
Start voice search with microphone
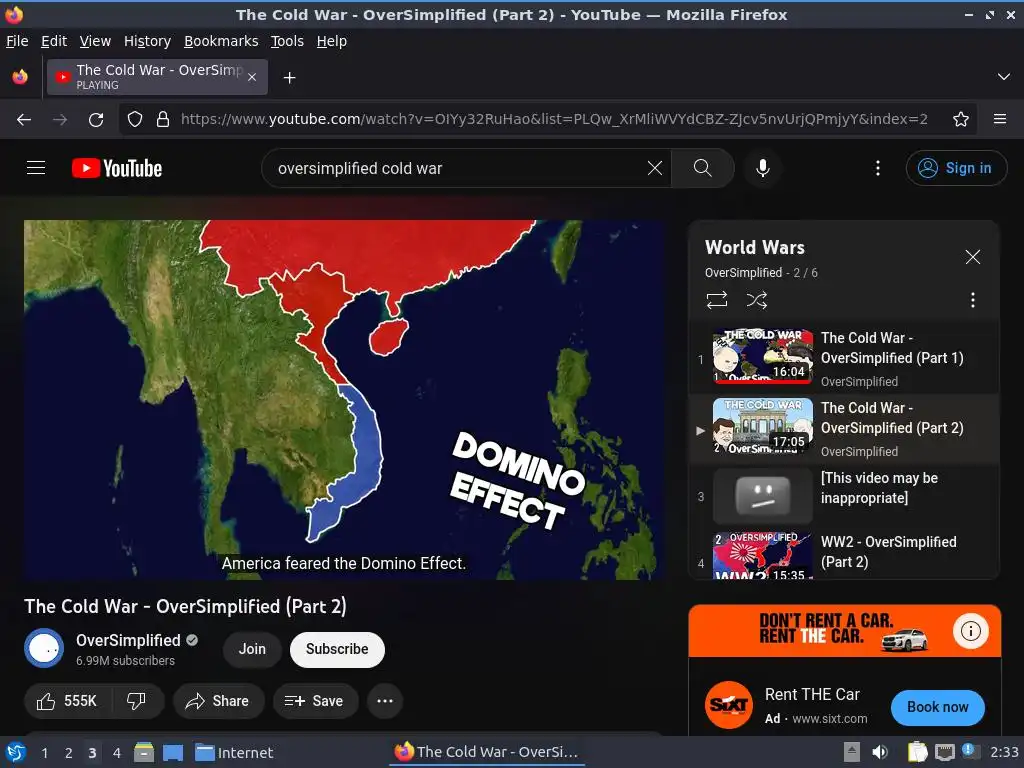point(762,168)
